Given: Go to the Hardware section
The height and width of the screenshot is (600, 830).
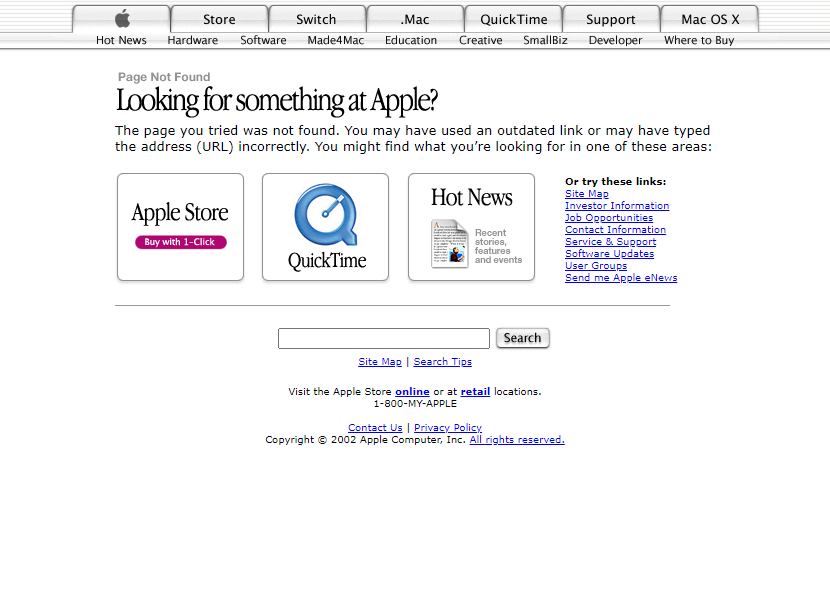Looking at the screenshot, I should tap(193, 40).
